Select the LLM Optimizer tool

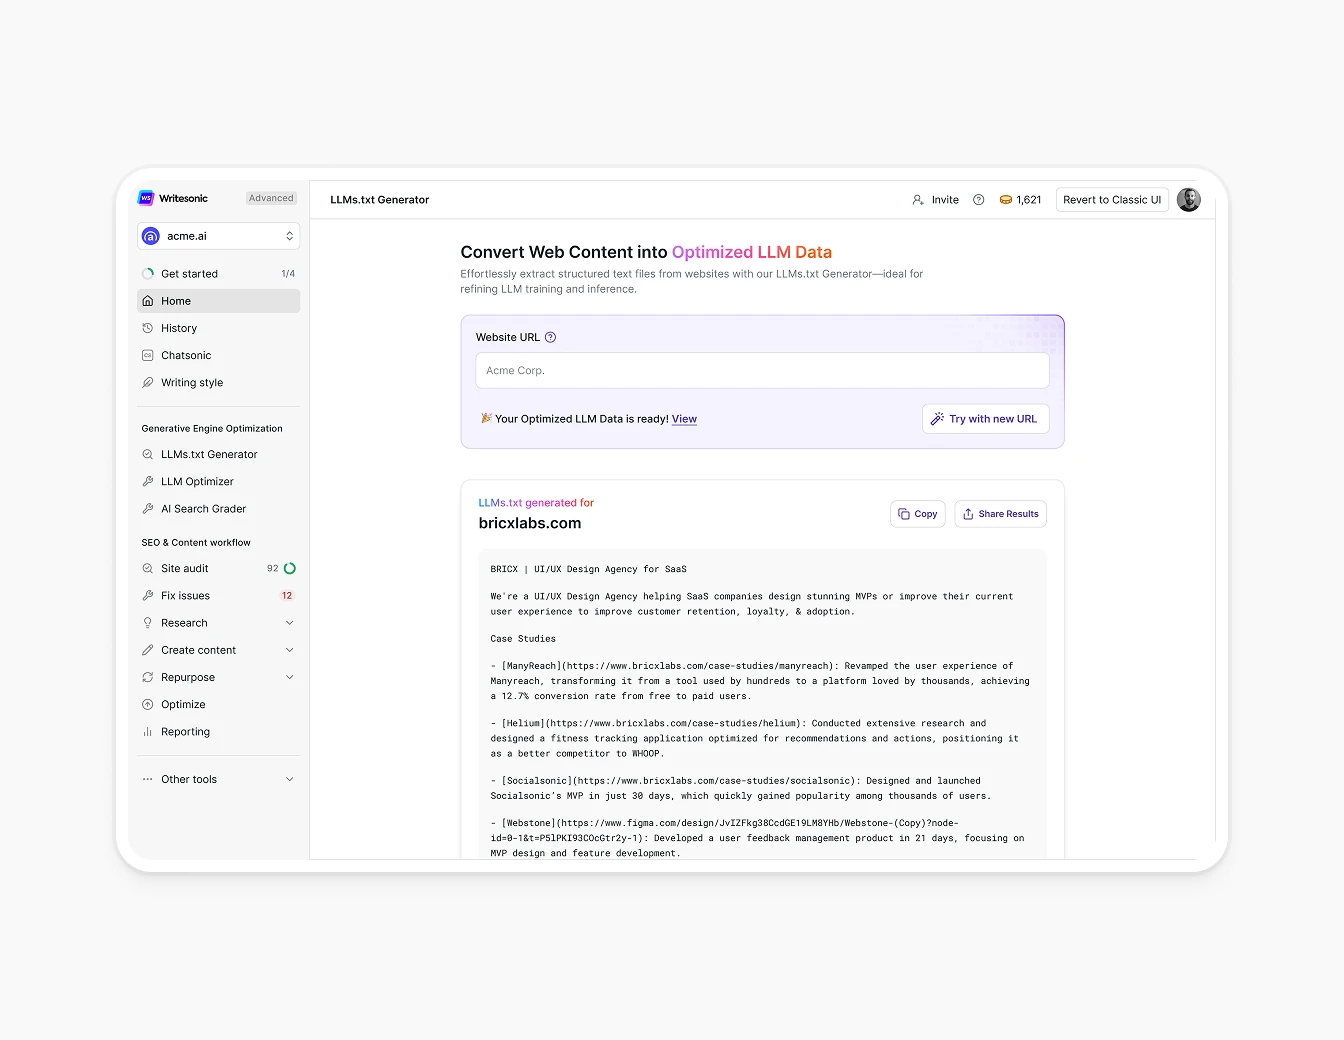[196, 481]
